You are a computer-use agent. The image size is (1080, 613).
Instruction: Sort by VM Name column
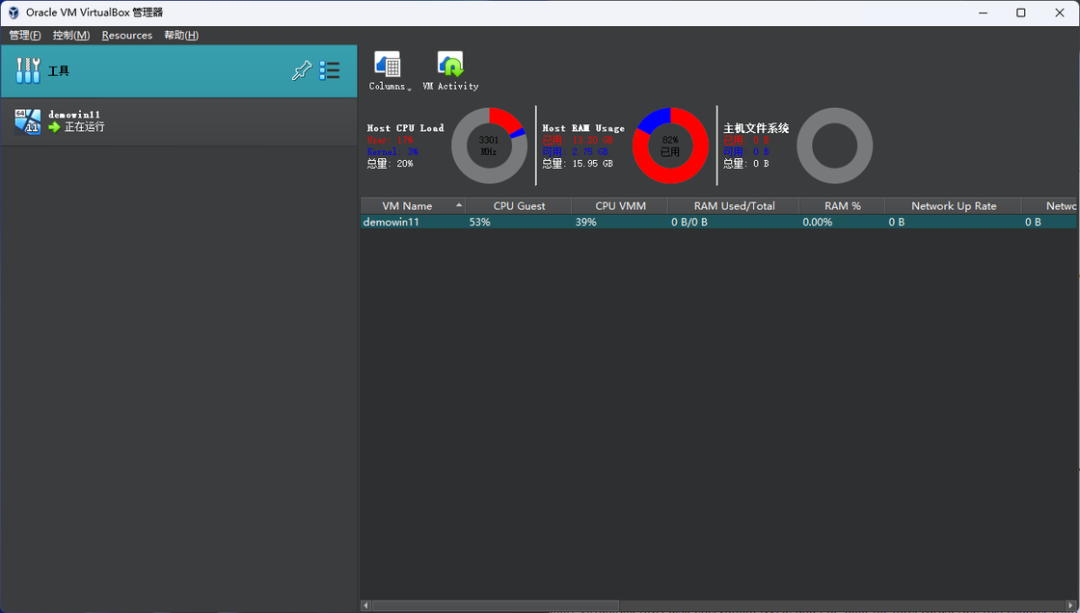413,206
